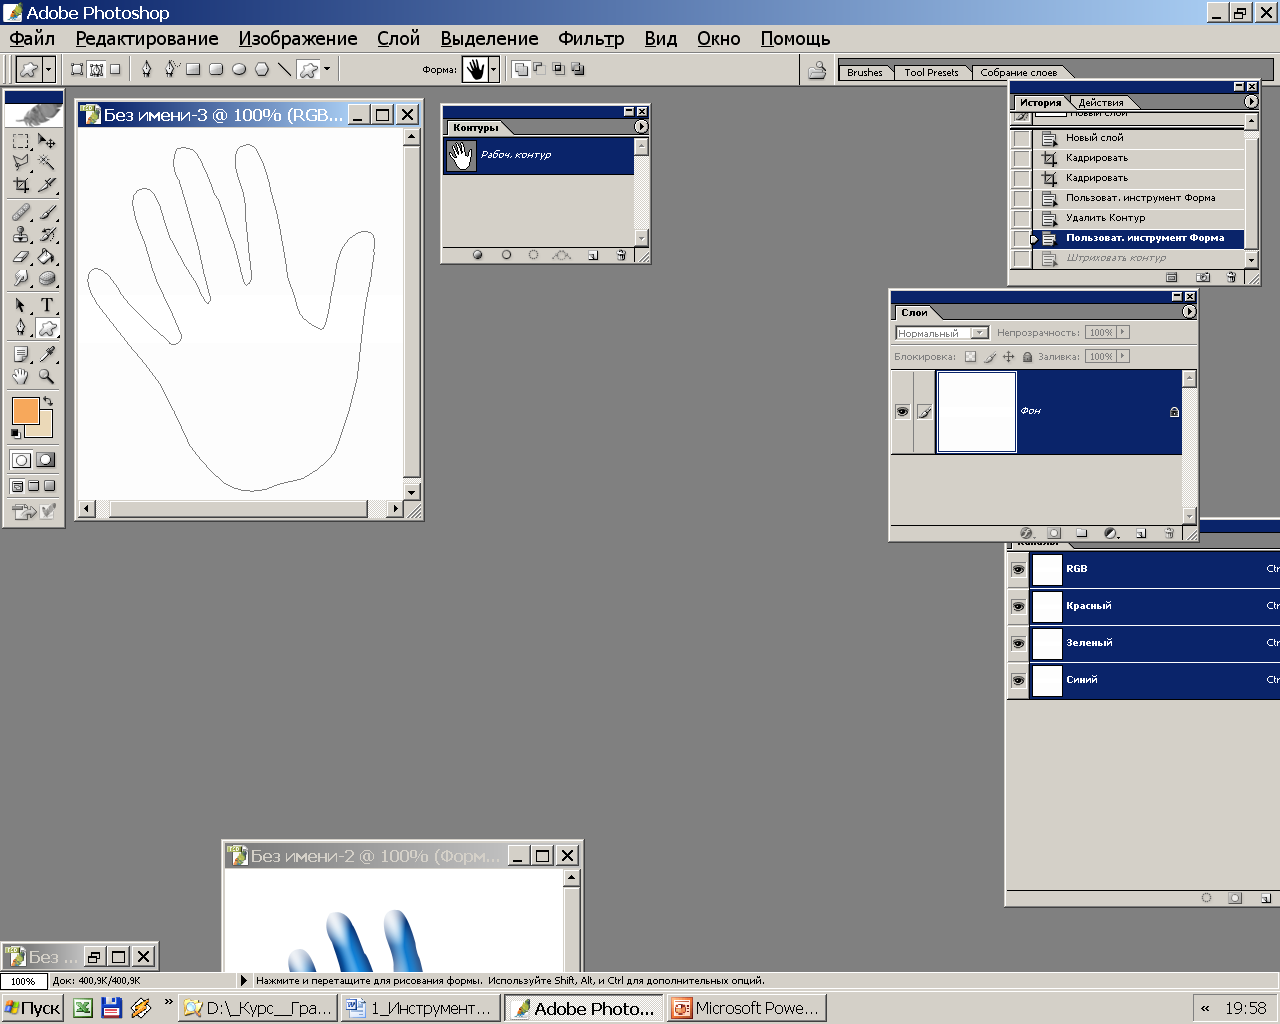Switch to Standard editing mode
Image resolution: width=1280 pixels, height=1024 pixels.
[x=21, y=460]
